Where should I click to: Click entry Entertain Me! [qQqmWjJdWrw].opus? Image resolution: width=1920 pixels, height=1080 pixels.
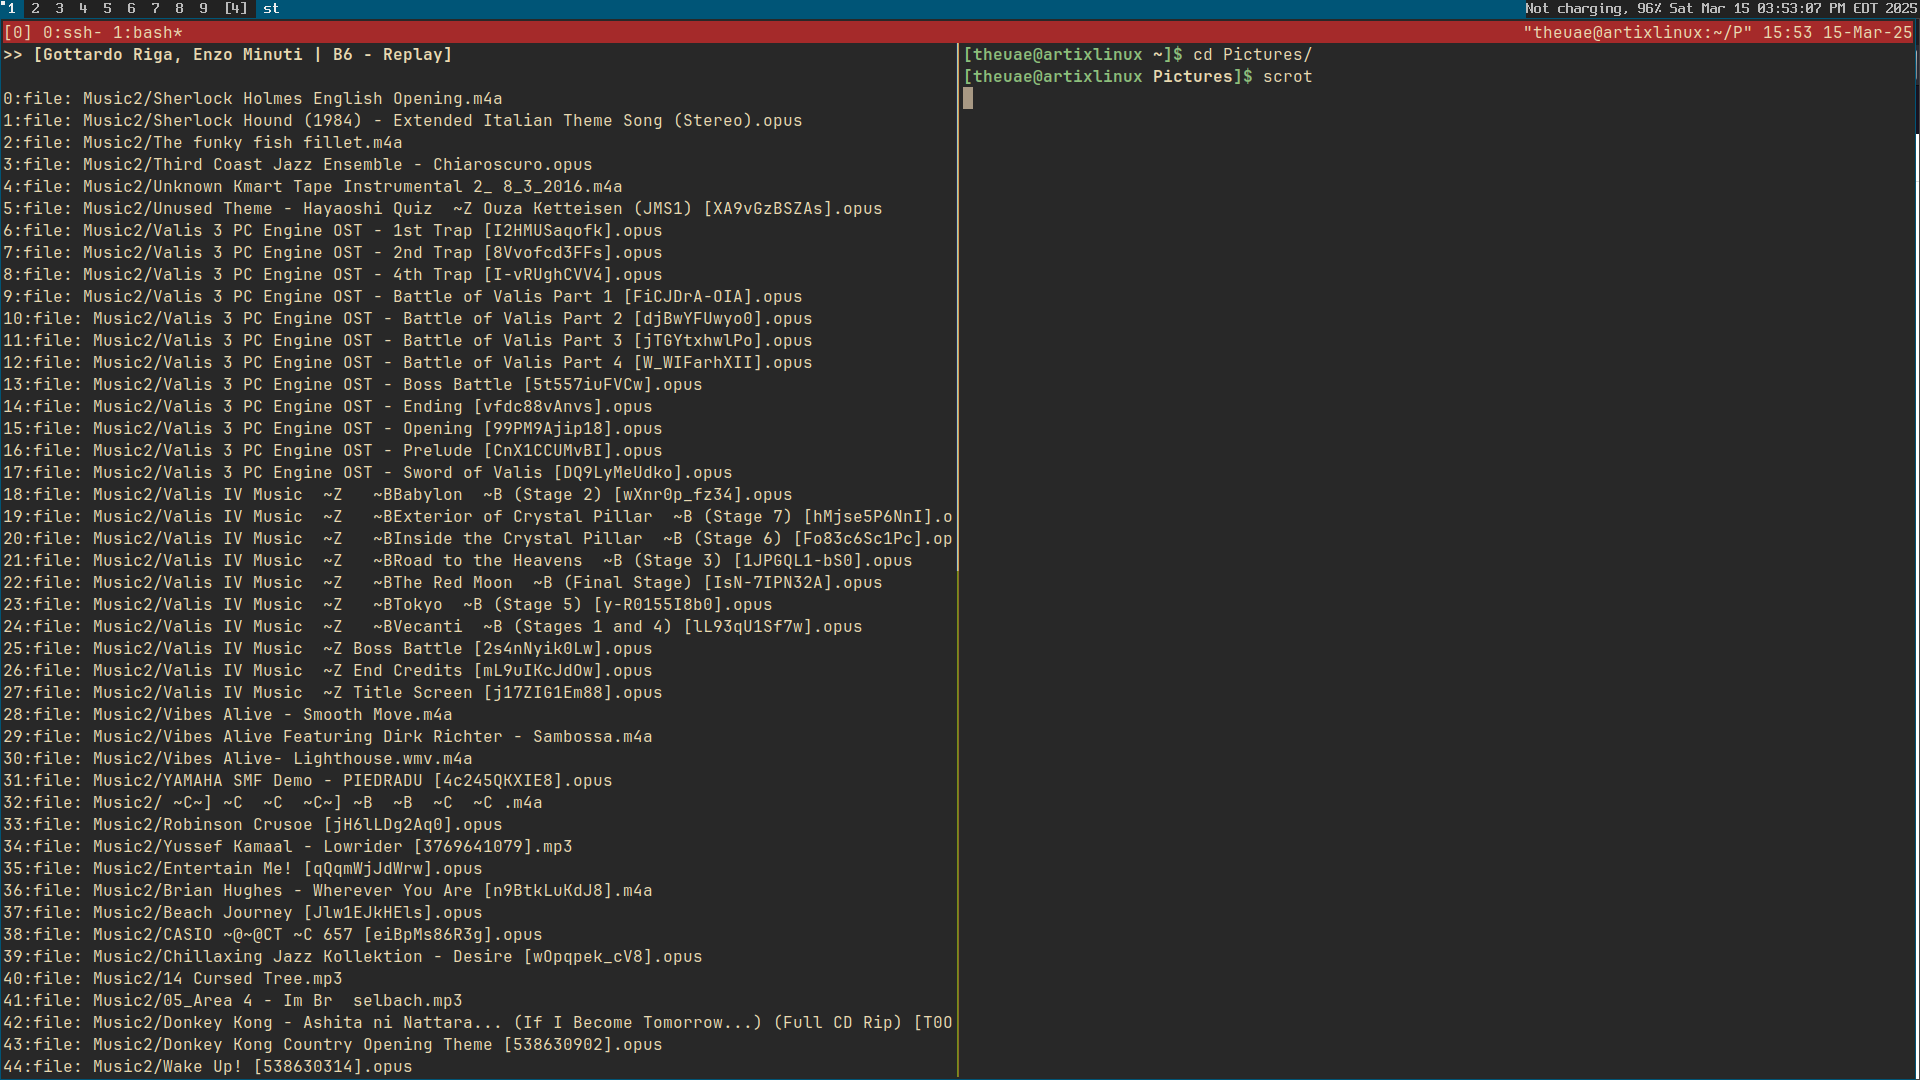pos(243,869)
